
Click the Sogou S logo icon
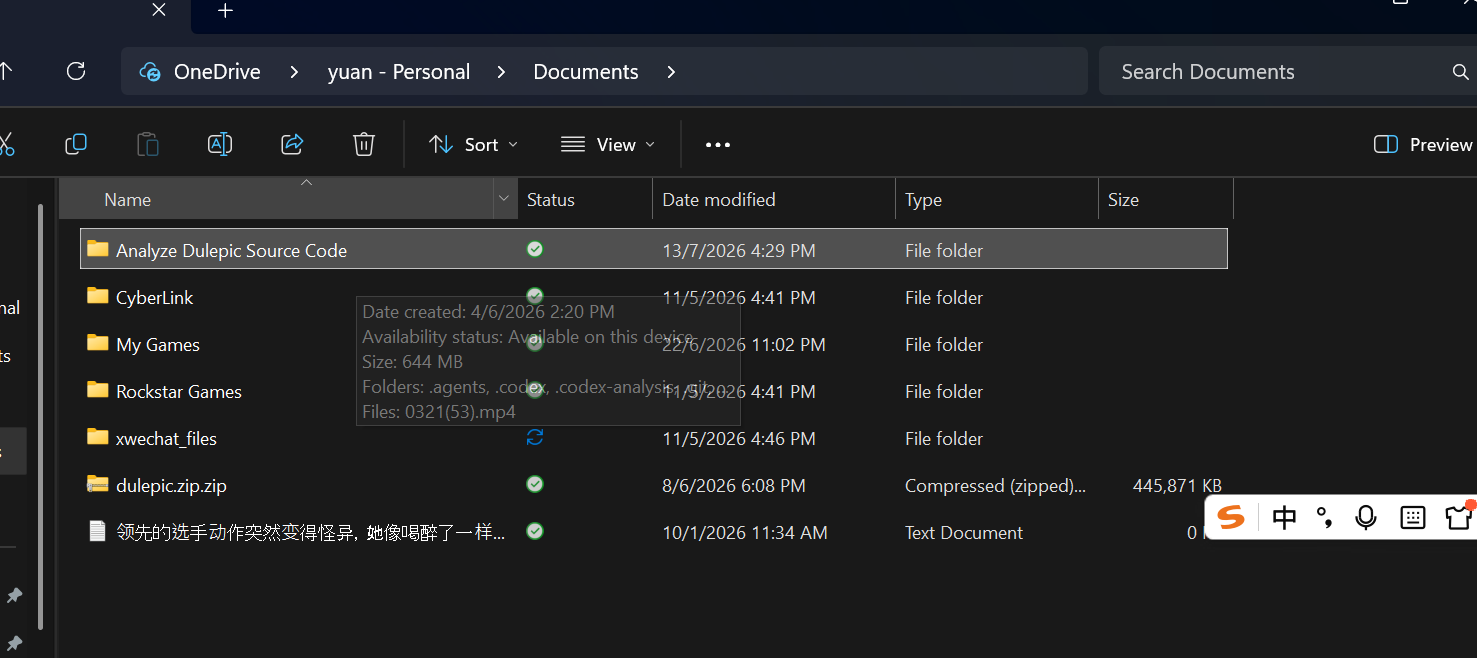click(x=1231, y=517)
